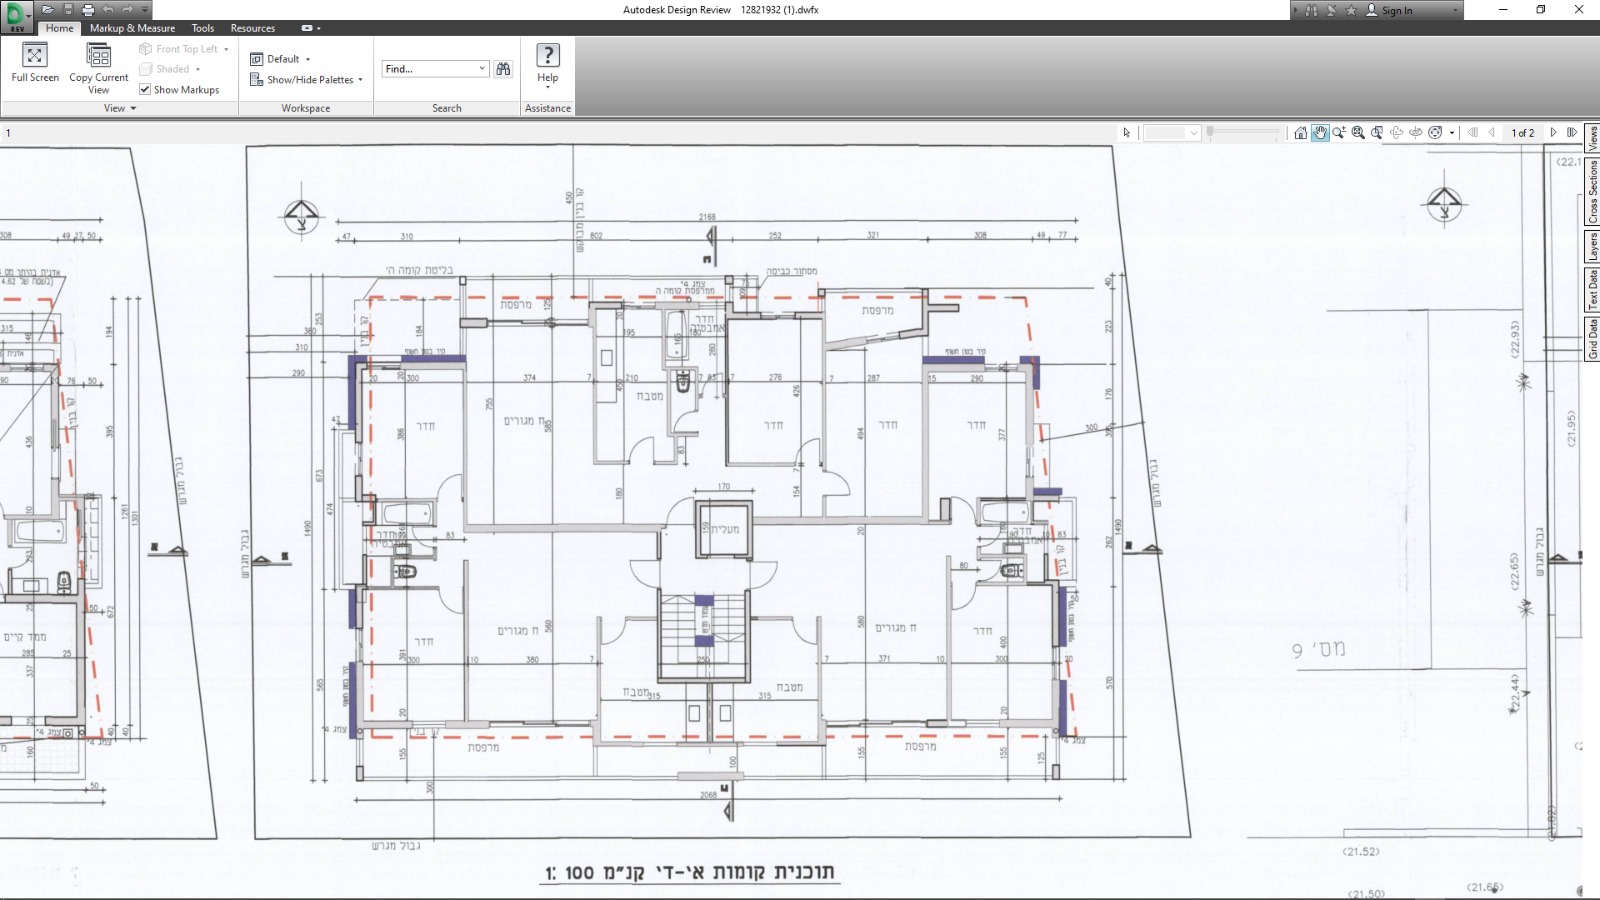Image resolution: width=1600 pixels, height=900 pixels.
Task: Enter Full Screen view
Action: (35, 62)
